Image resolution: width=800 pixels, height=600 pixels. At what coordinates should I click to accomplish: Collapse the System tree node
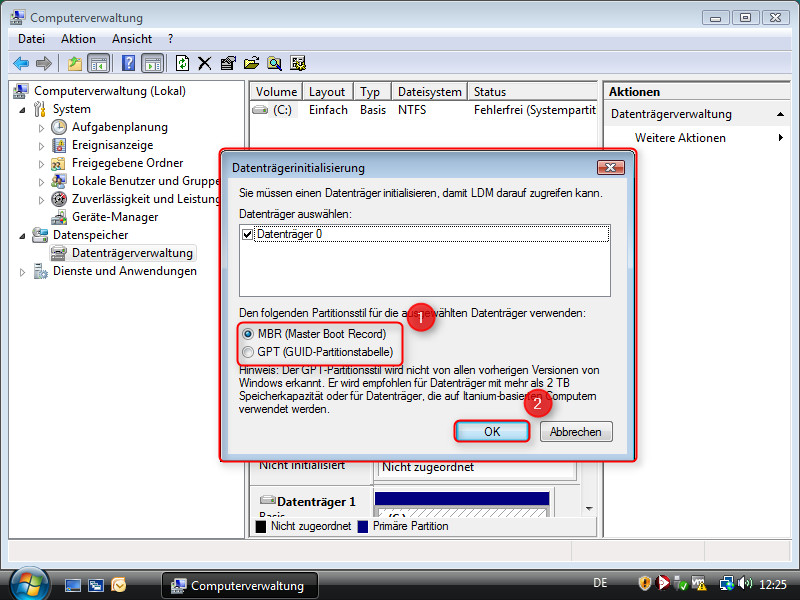coord(22,110)
